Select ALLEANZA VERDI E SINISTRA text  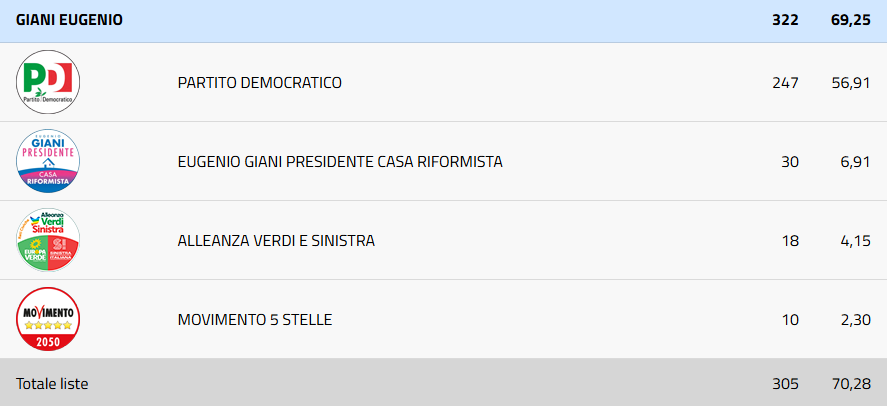[275, 240]
